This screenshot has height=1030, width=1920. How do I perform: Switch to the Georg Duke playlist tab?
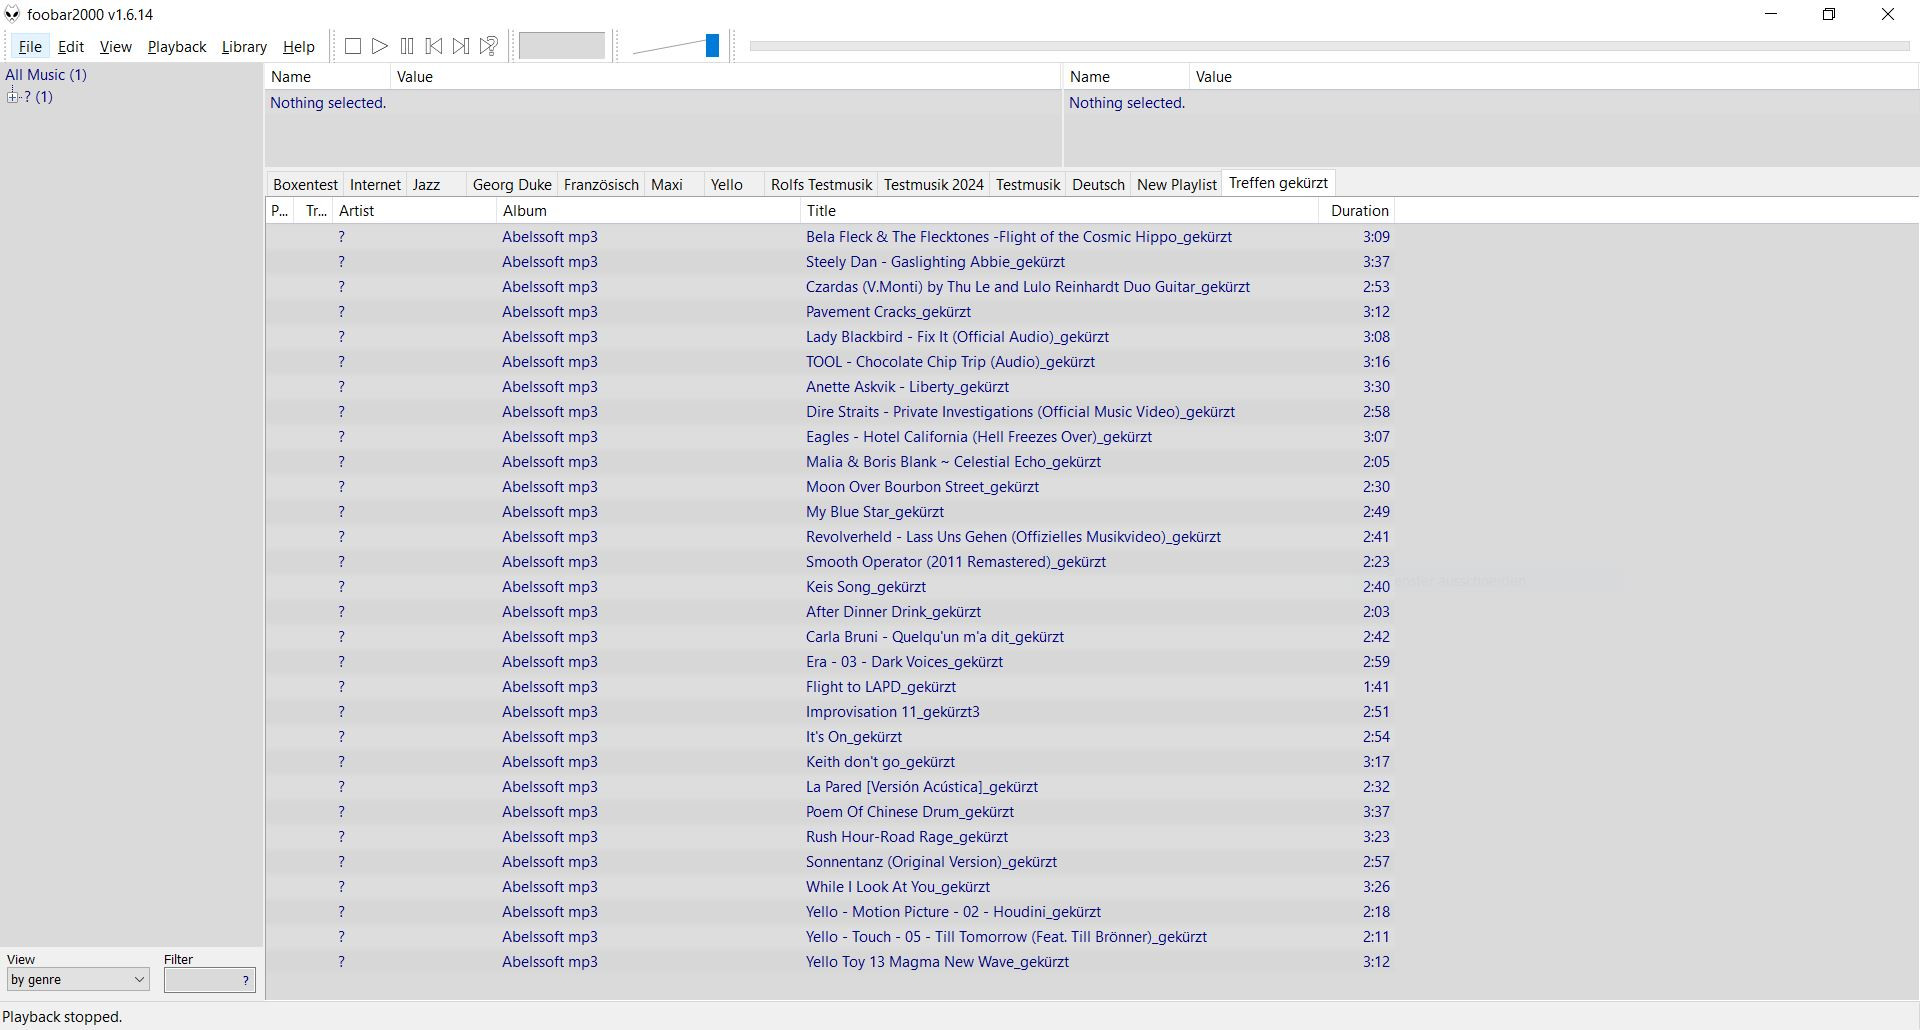coord(512,185)
